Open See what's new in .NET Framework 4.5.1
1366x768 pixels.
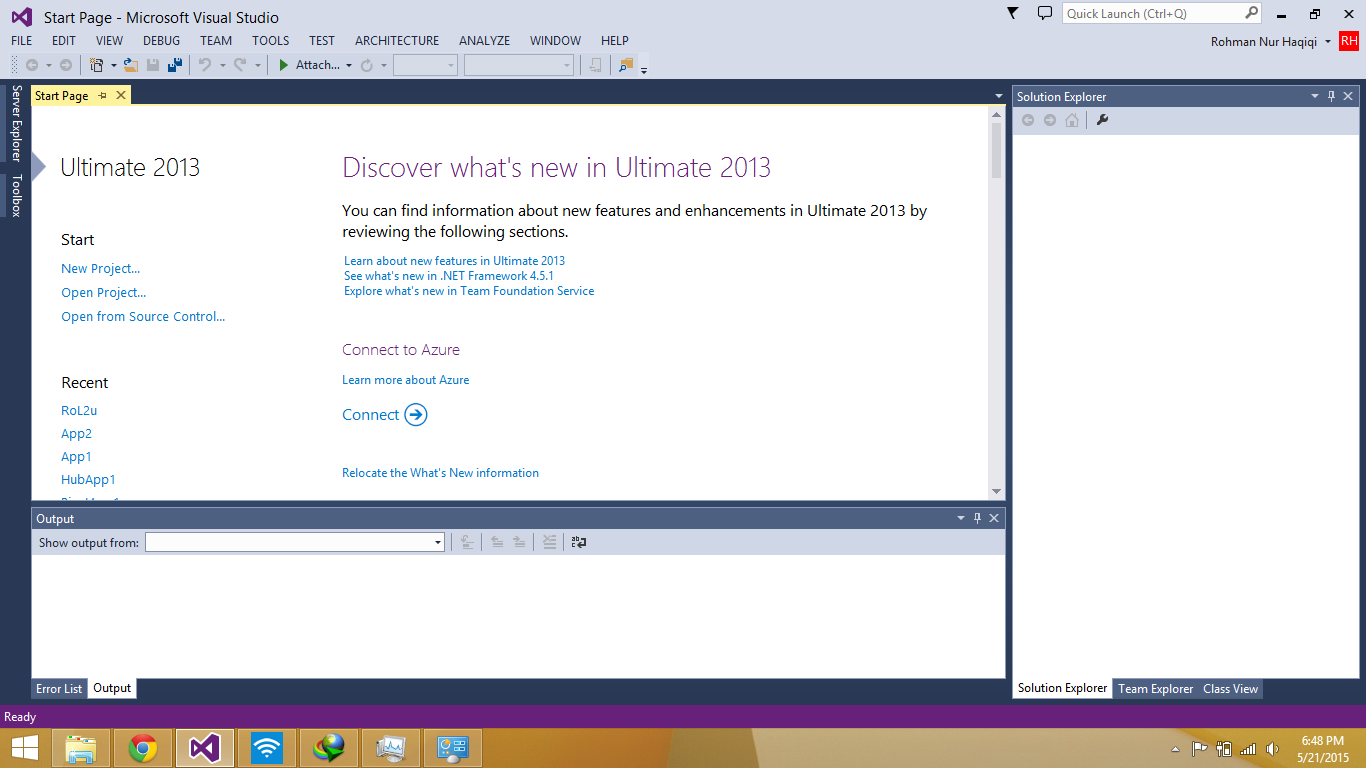coord(449,276)
